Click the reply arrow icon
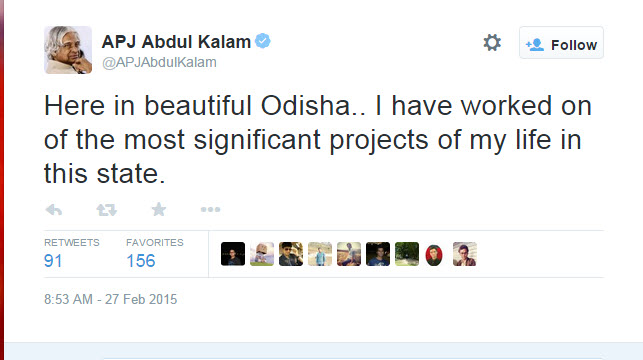The height and width of the screenshot is (360, 643). point(54,210)
